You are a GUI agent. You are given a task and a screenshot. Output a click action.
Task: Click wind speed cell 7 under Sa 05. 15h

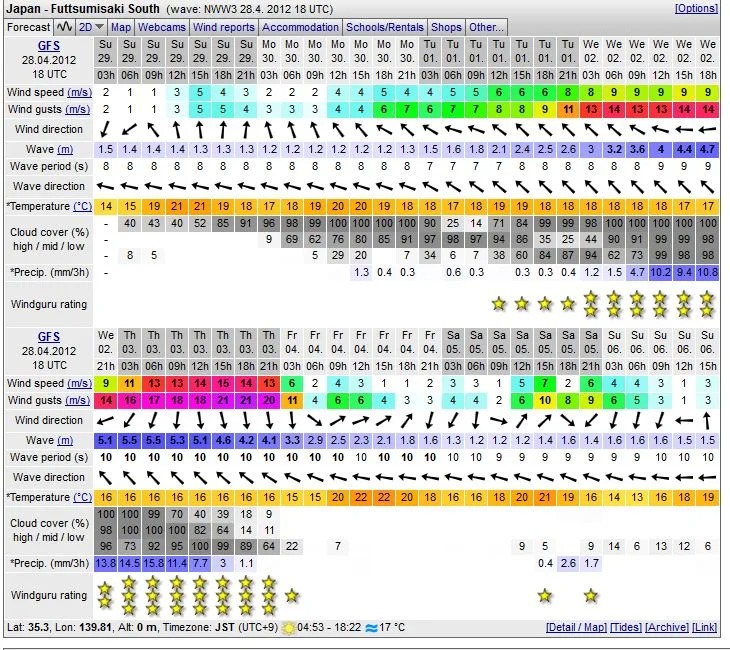point(545,383)
